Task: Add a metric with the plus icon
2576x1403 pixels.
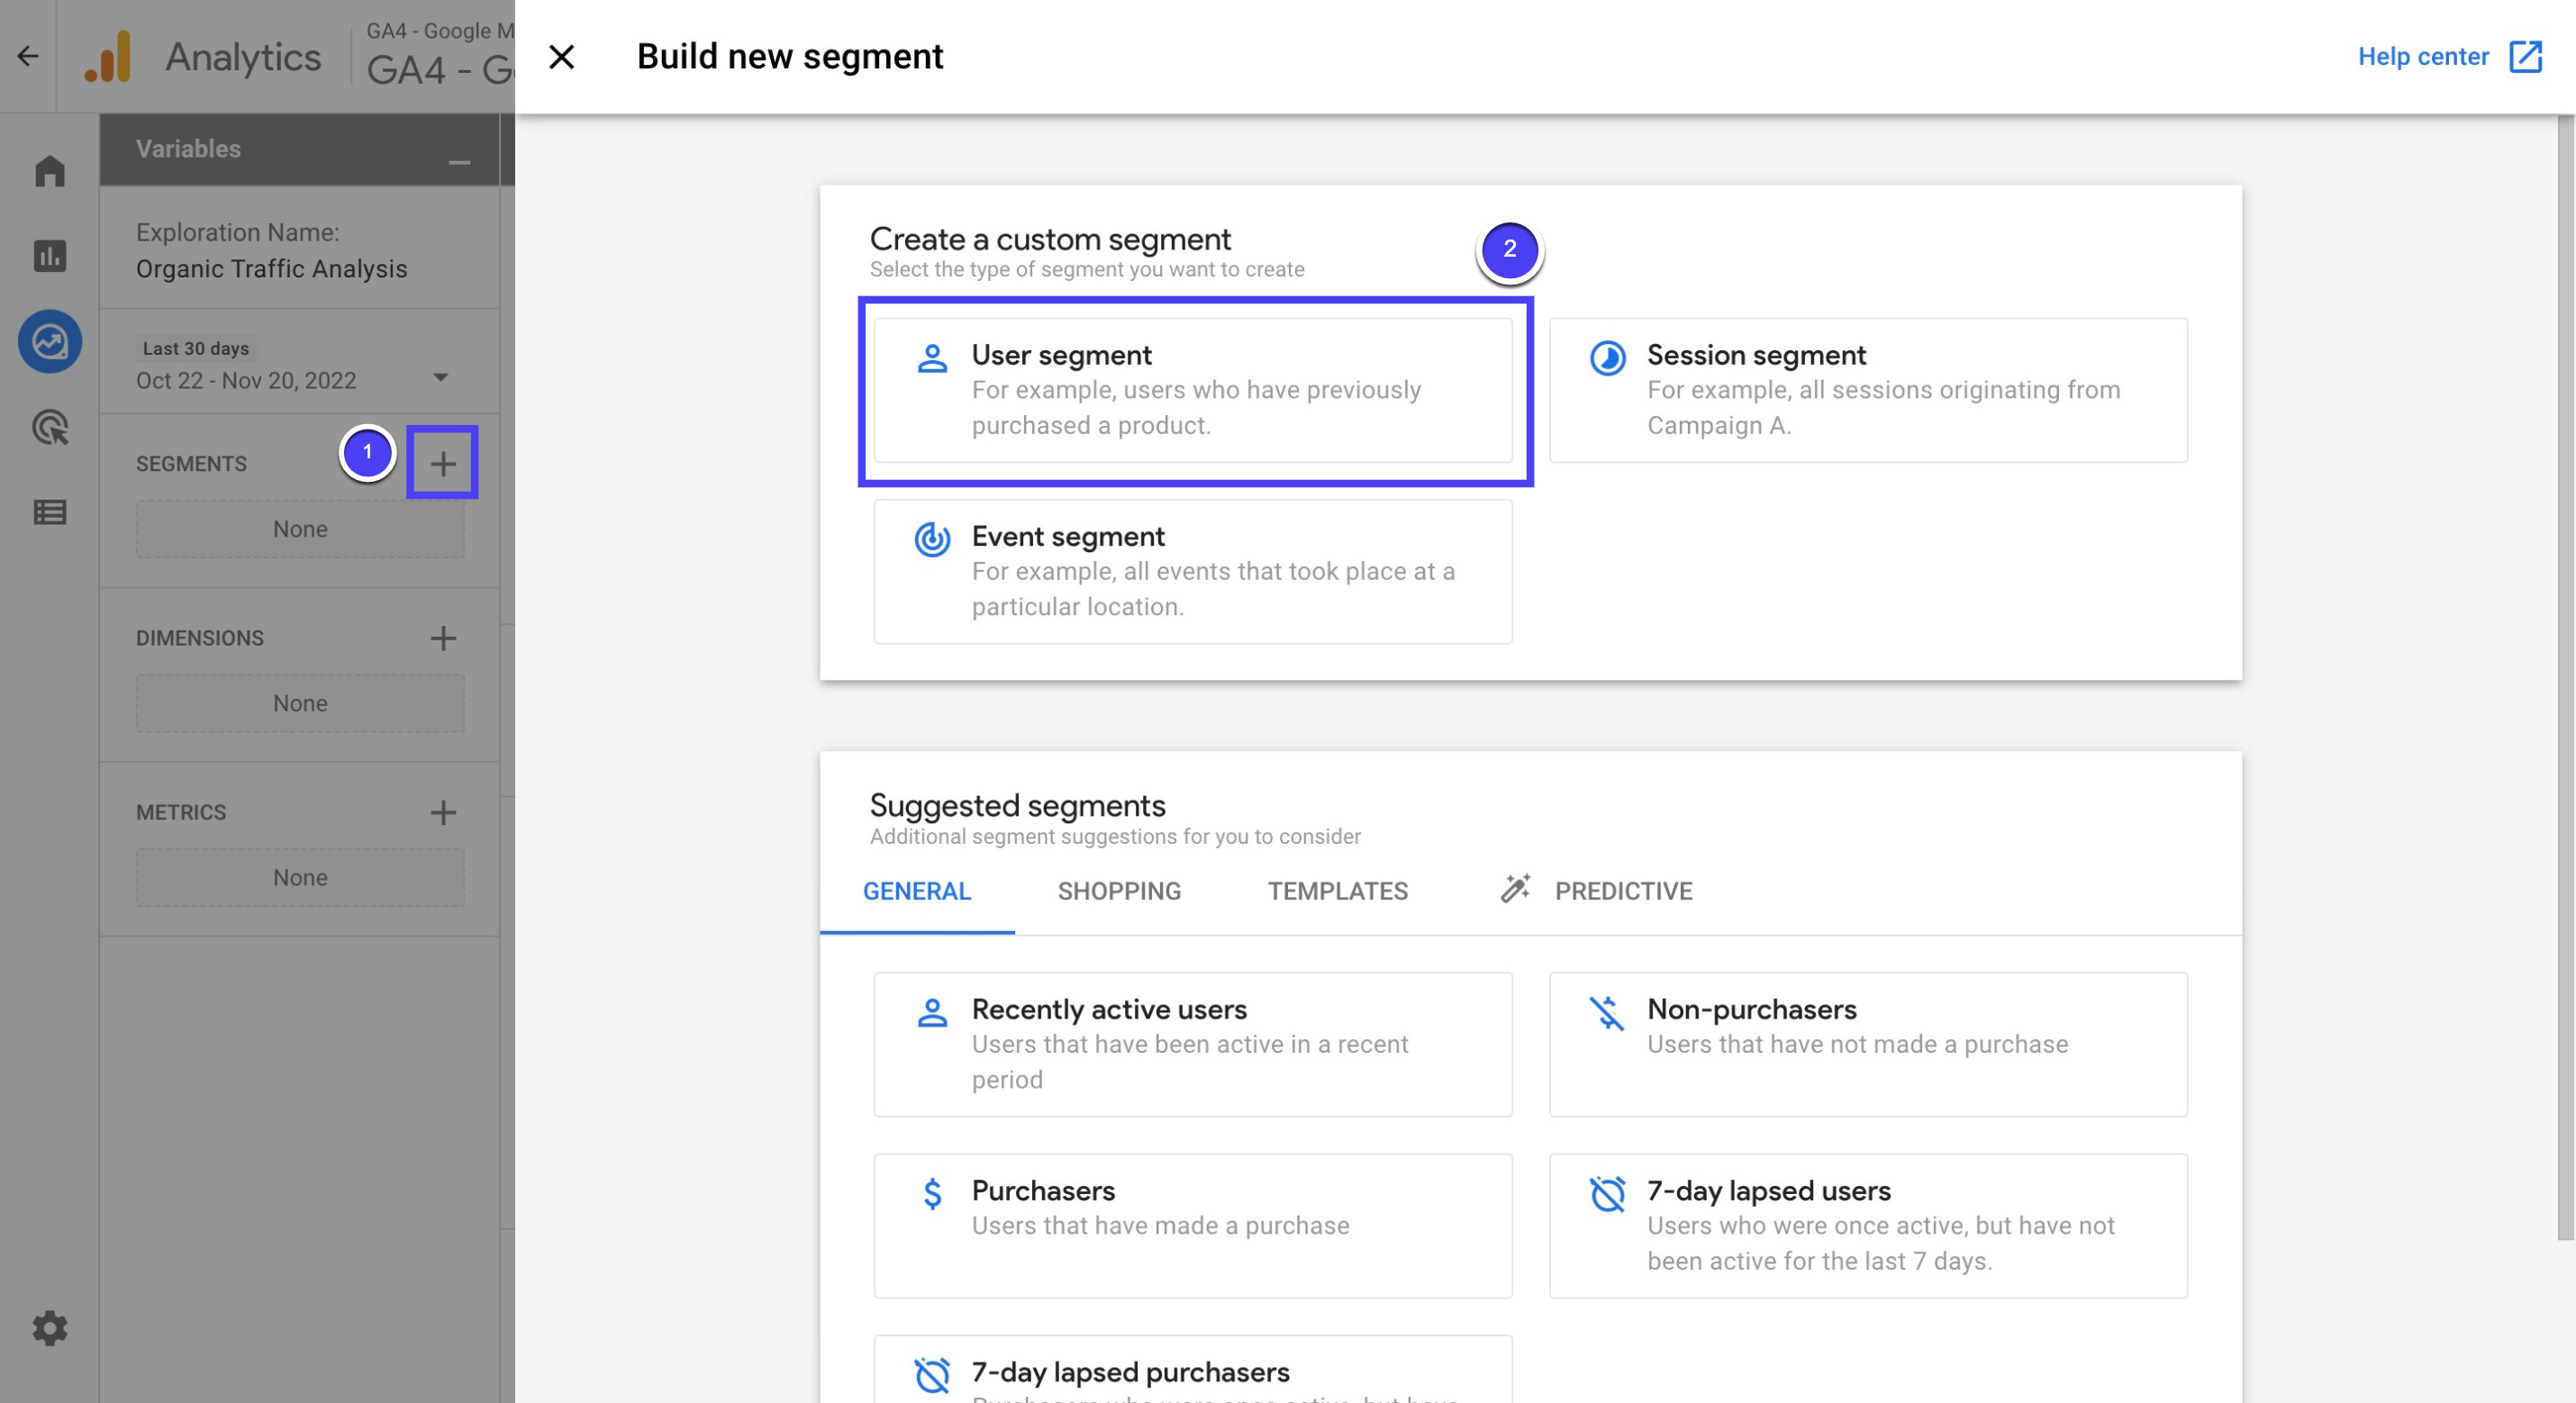Action: point(442,812)
